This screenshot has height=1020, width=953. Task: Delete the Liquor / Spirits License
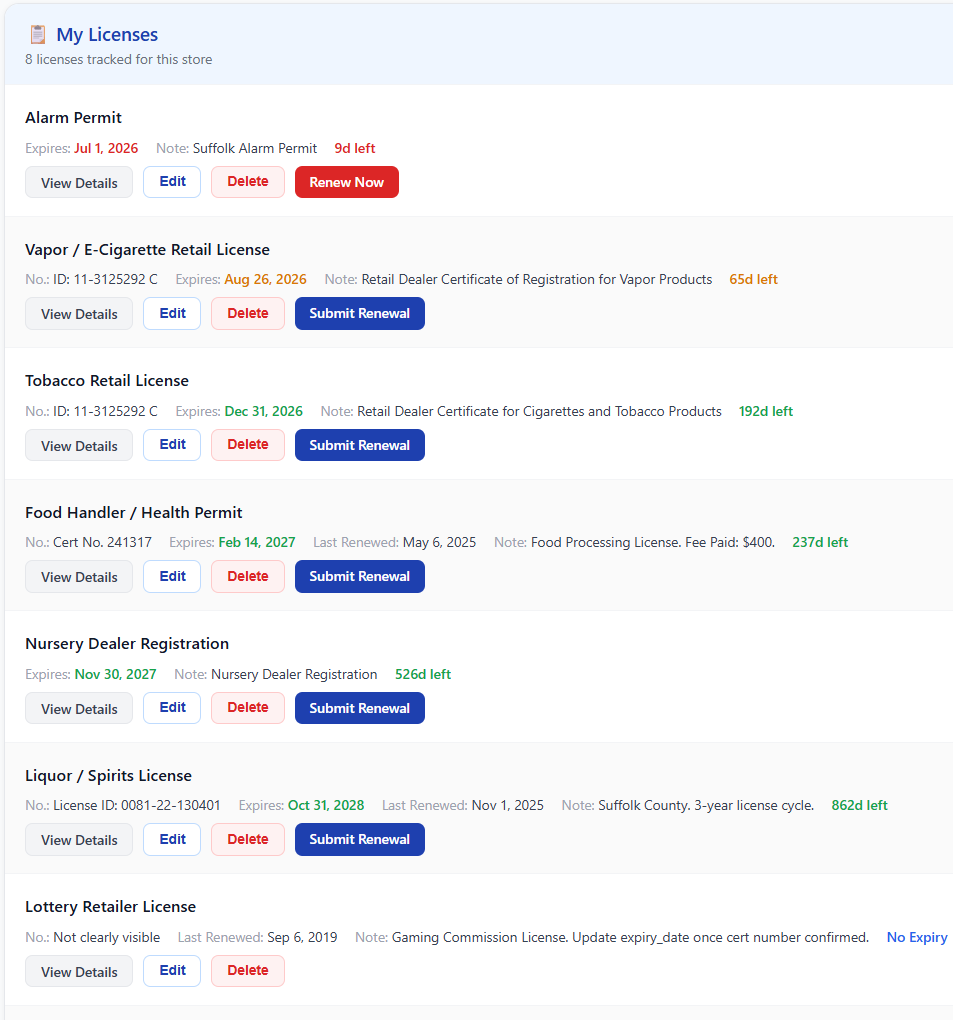[x=248, y=839]
